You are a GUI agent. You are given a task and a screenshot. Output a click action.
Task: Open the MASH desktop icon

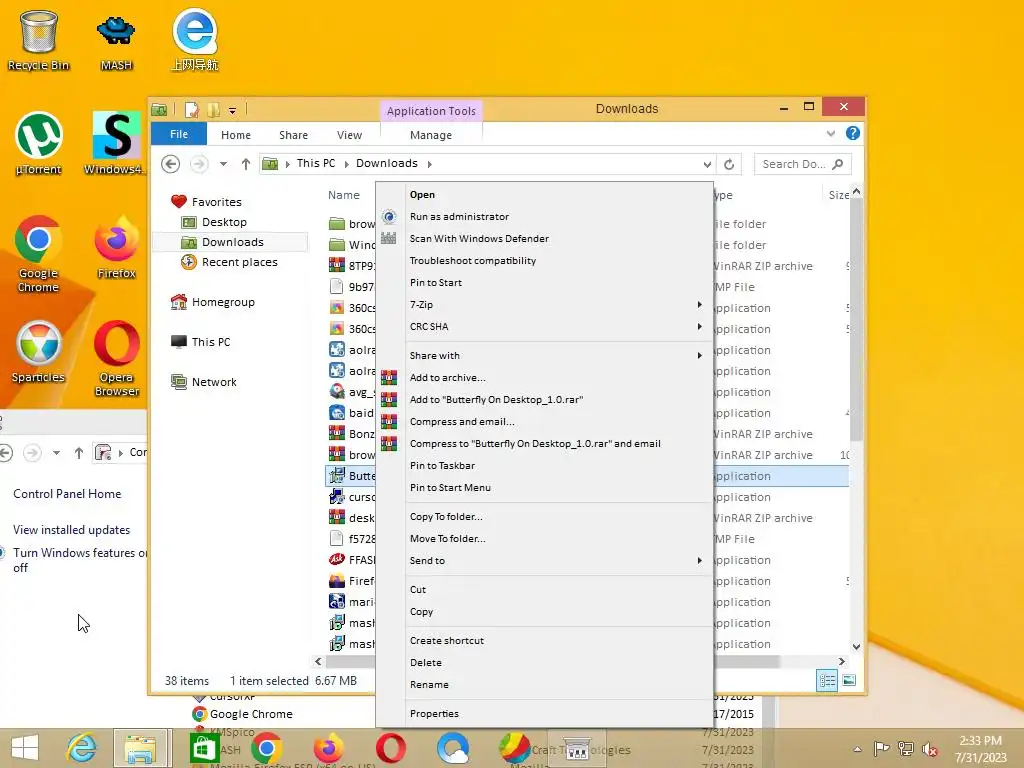116,40
